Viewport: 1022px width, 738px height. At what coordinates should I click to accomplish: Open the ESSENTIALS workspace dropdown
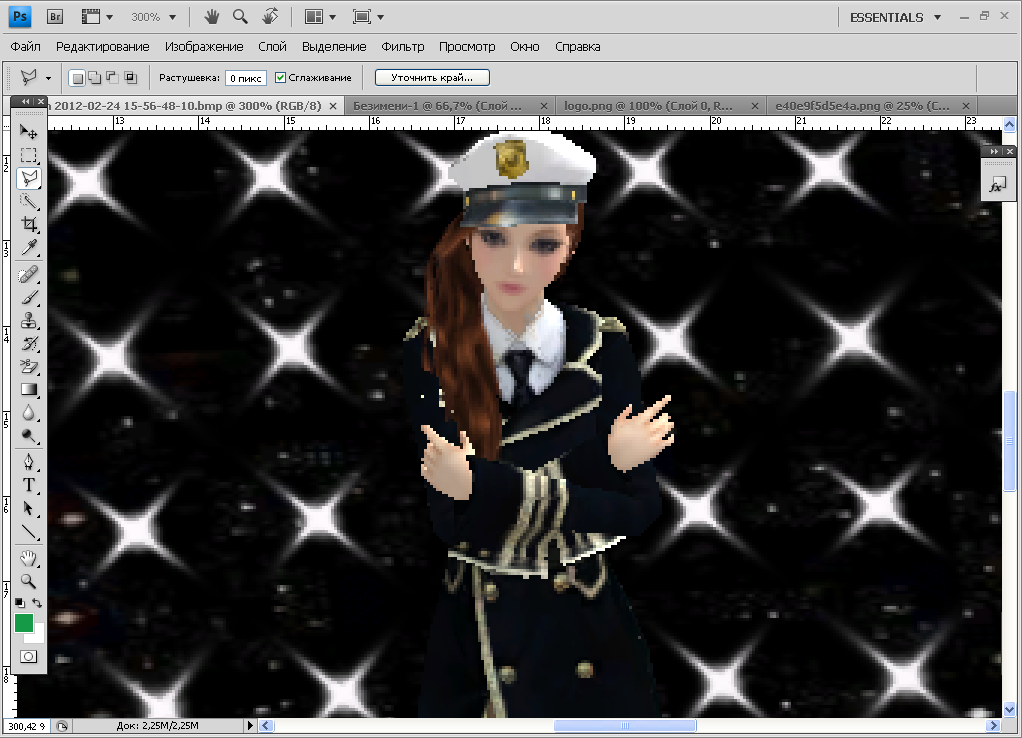click(896, 18)
